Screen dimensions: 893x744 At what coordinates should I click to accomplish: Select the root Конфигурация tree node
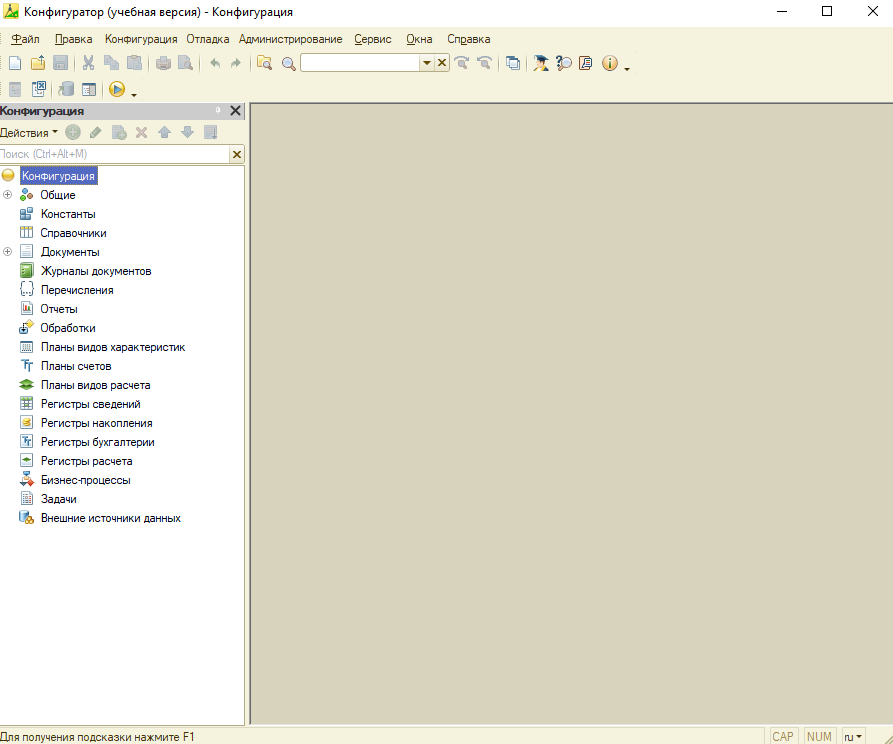tap(58, 176)
